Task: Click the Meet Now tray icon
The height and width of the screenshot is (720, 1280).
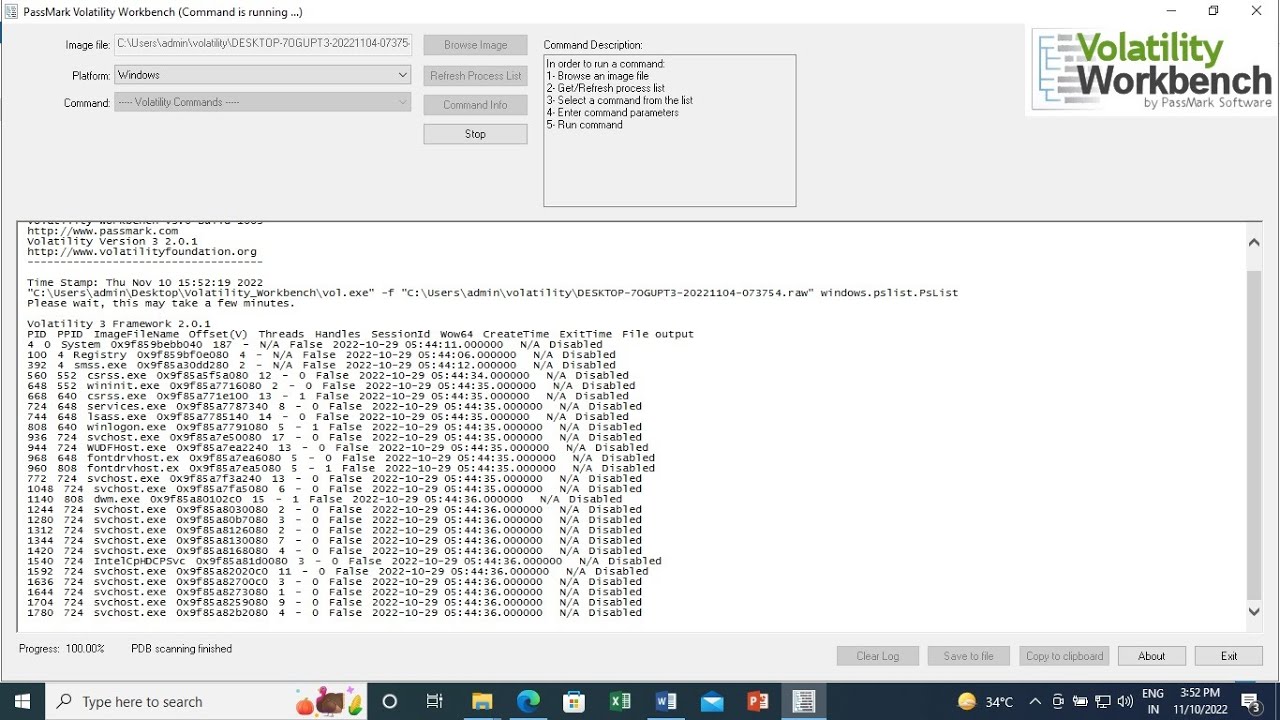Action: click(1058, 702)
